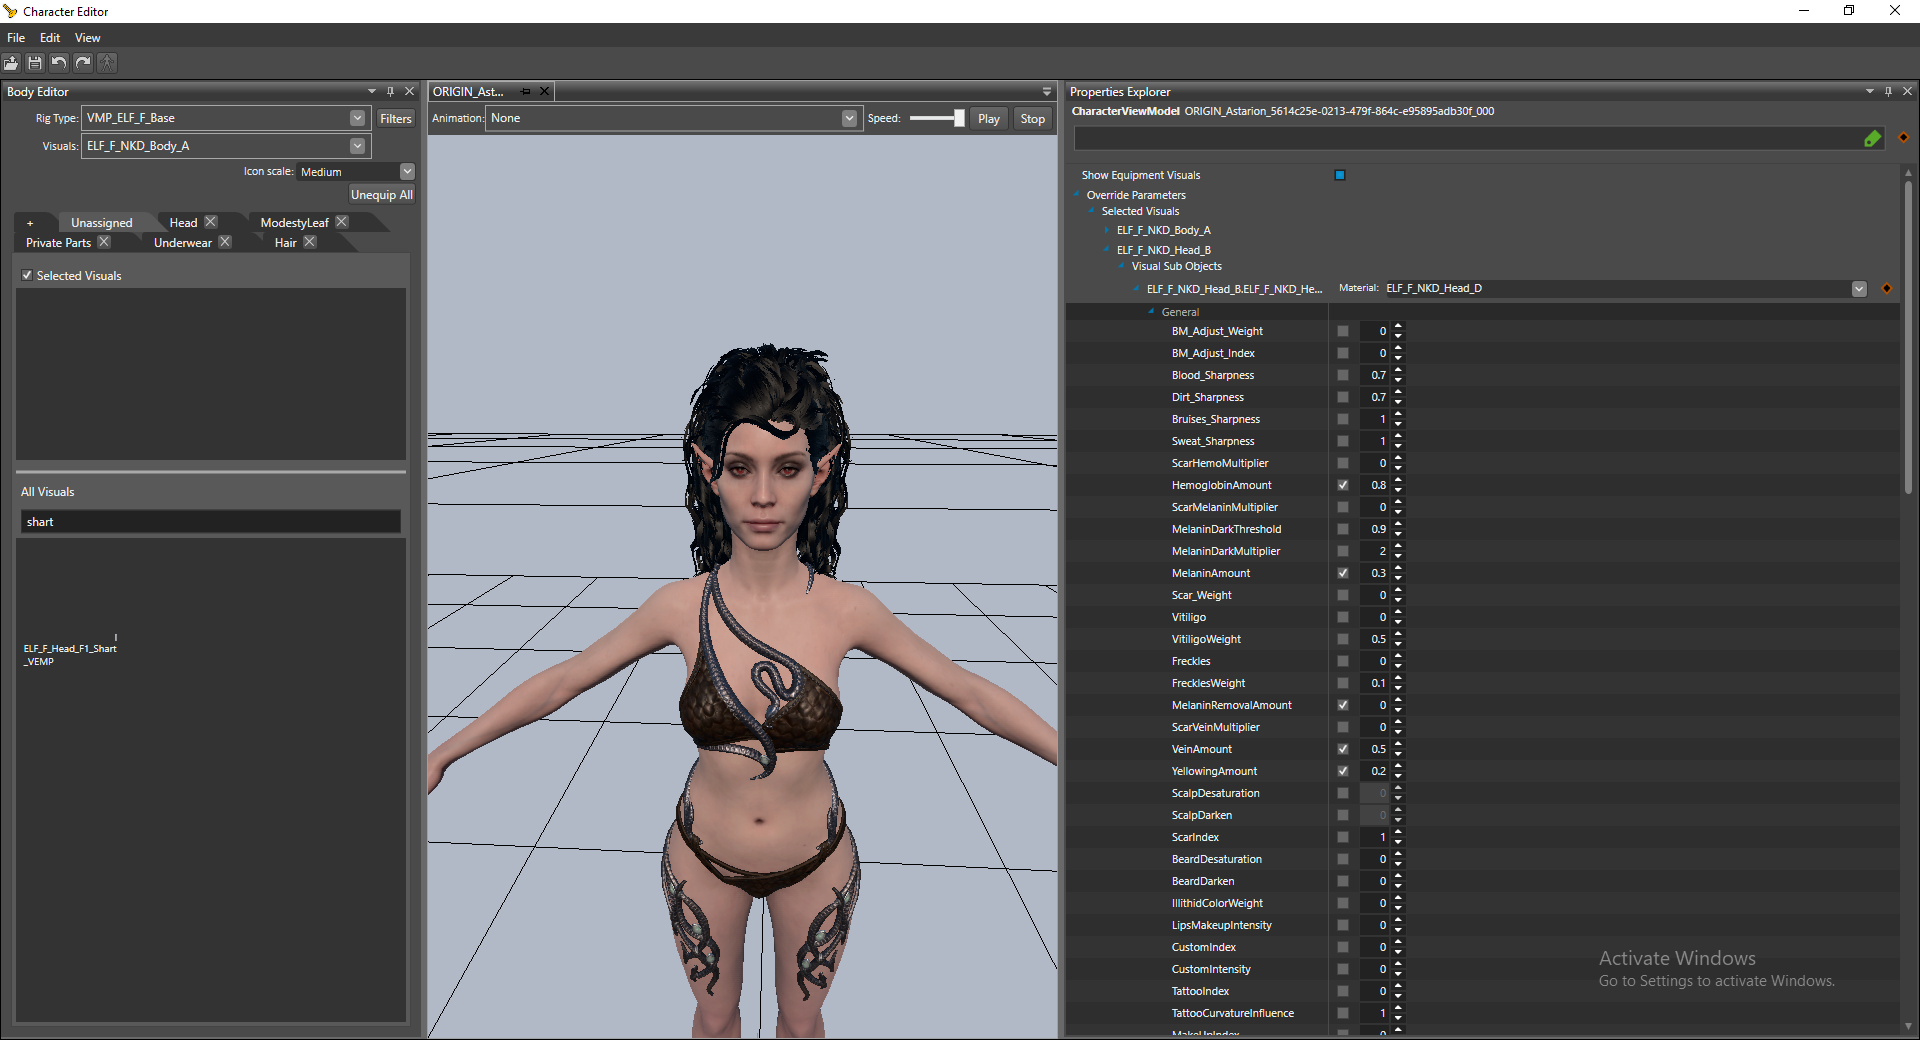Open Body Editor panel options arrow

coord(372,91)
